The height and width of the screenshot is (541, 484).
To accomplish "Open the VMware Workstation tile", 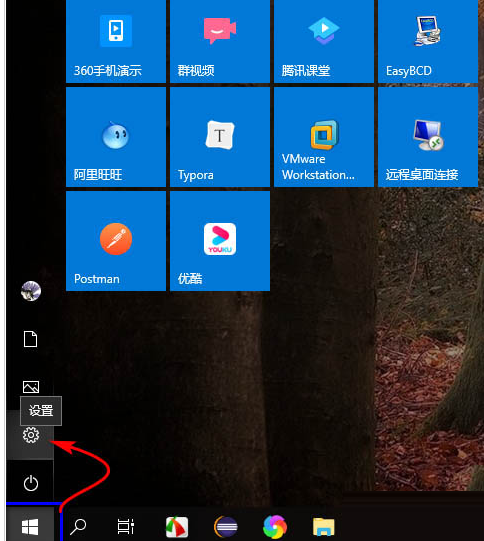I will [x=324, y=137].
